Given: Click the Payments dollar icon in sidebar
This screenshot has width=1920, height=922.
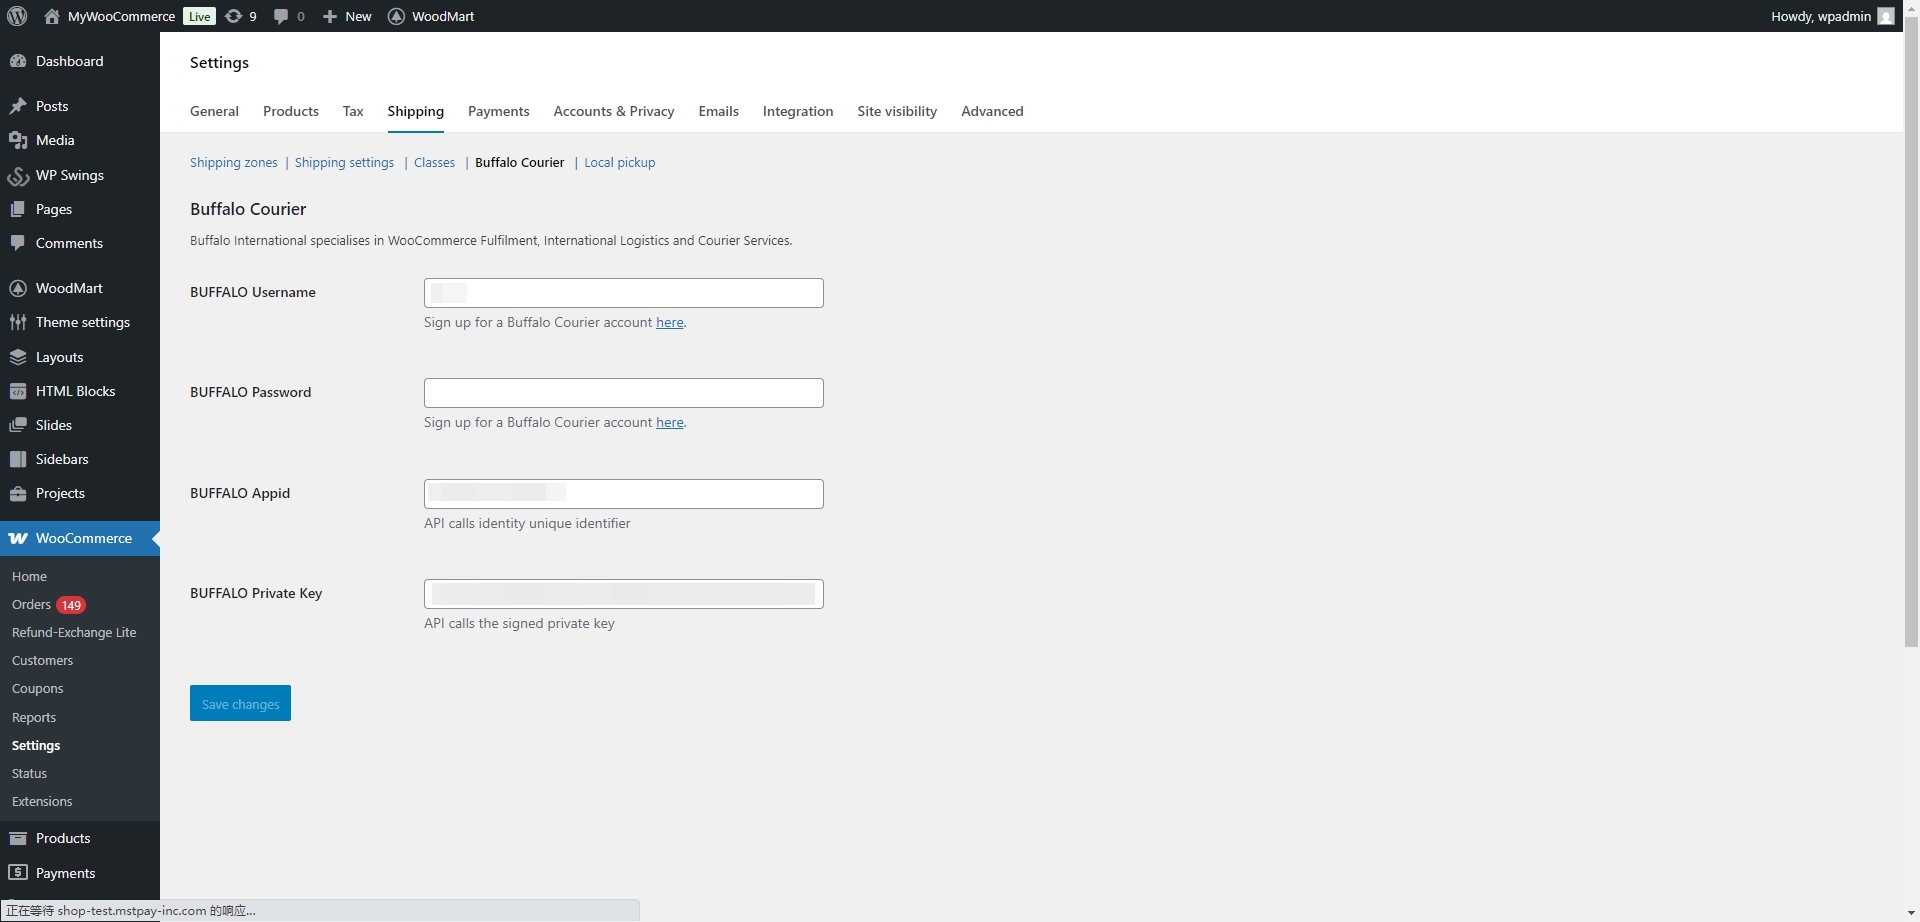Looking at the screenshot, I should click(18, 873).
